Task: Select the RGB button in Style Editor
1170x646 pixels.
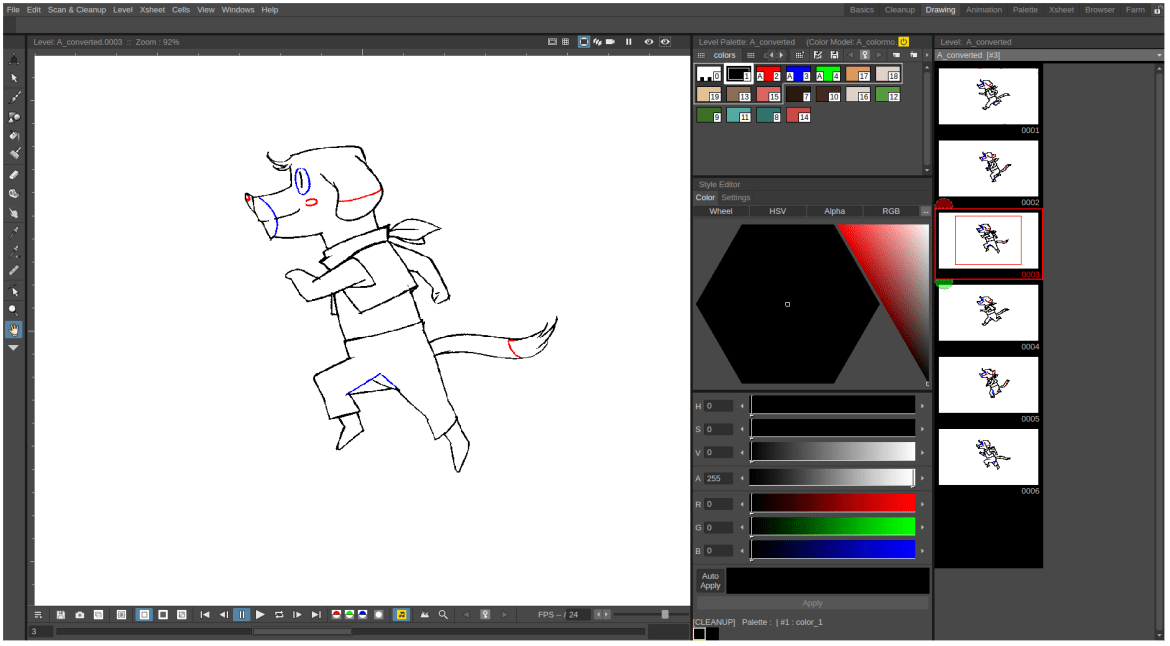Action: click(x=891, y=211)
